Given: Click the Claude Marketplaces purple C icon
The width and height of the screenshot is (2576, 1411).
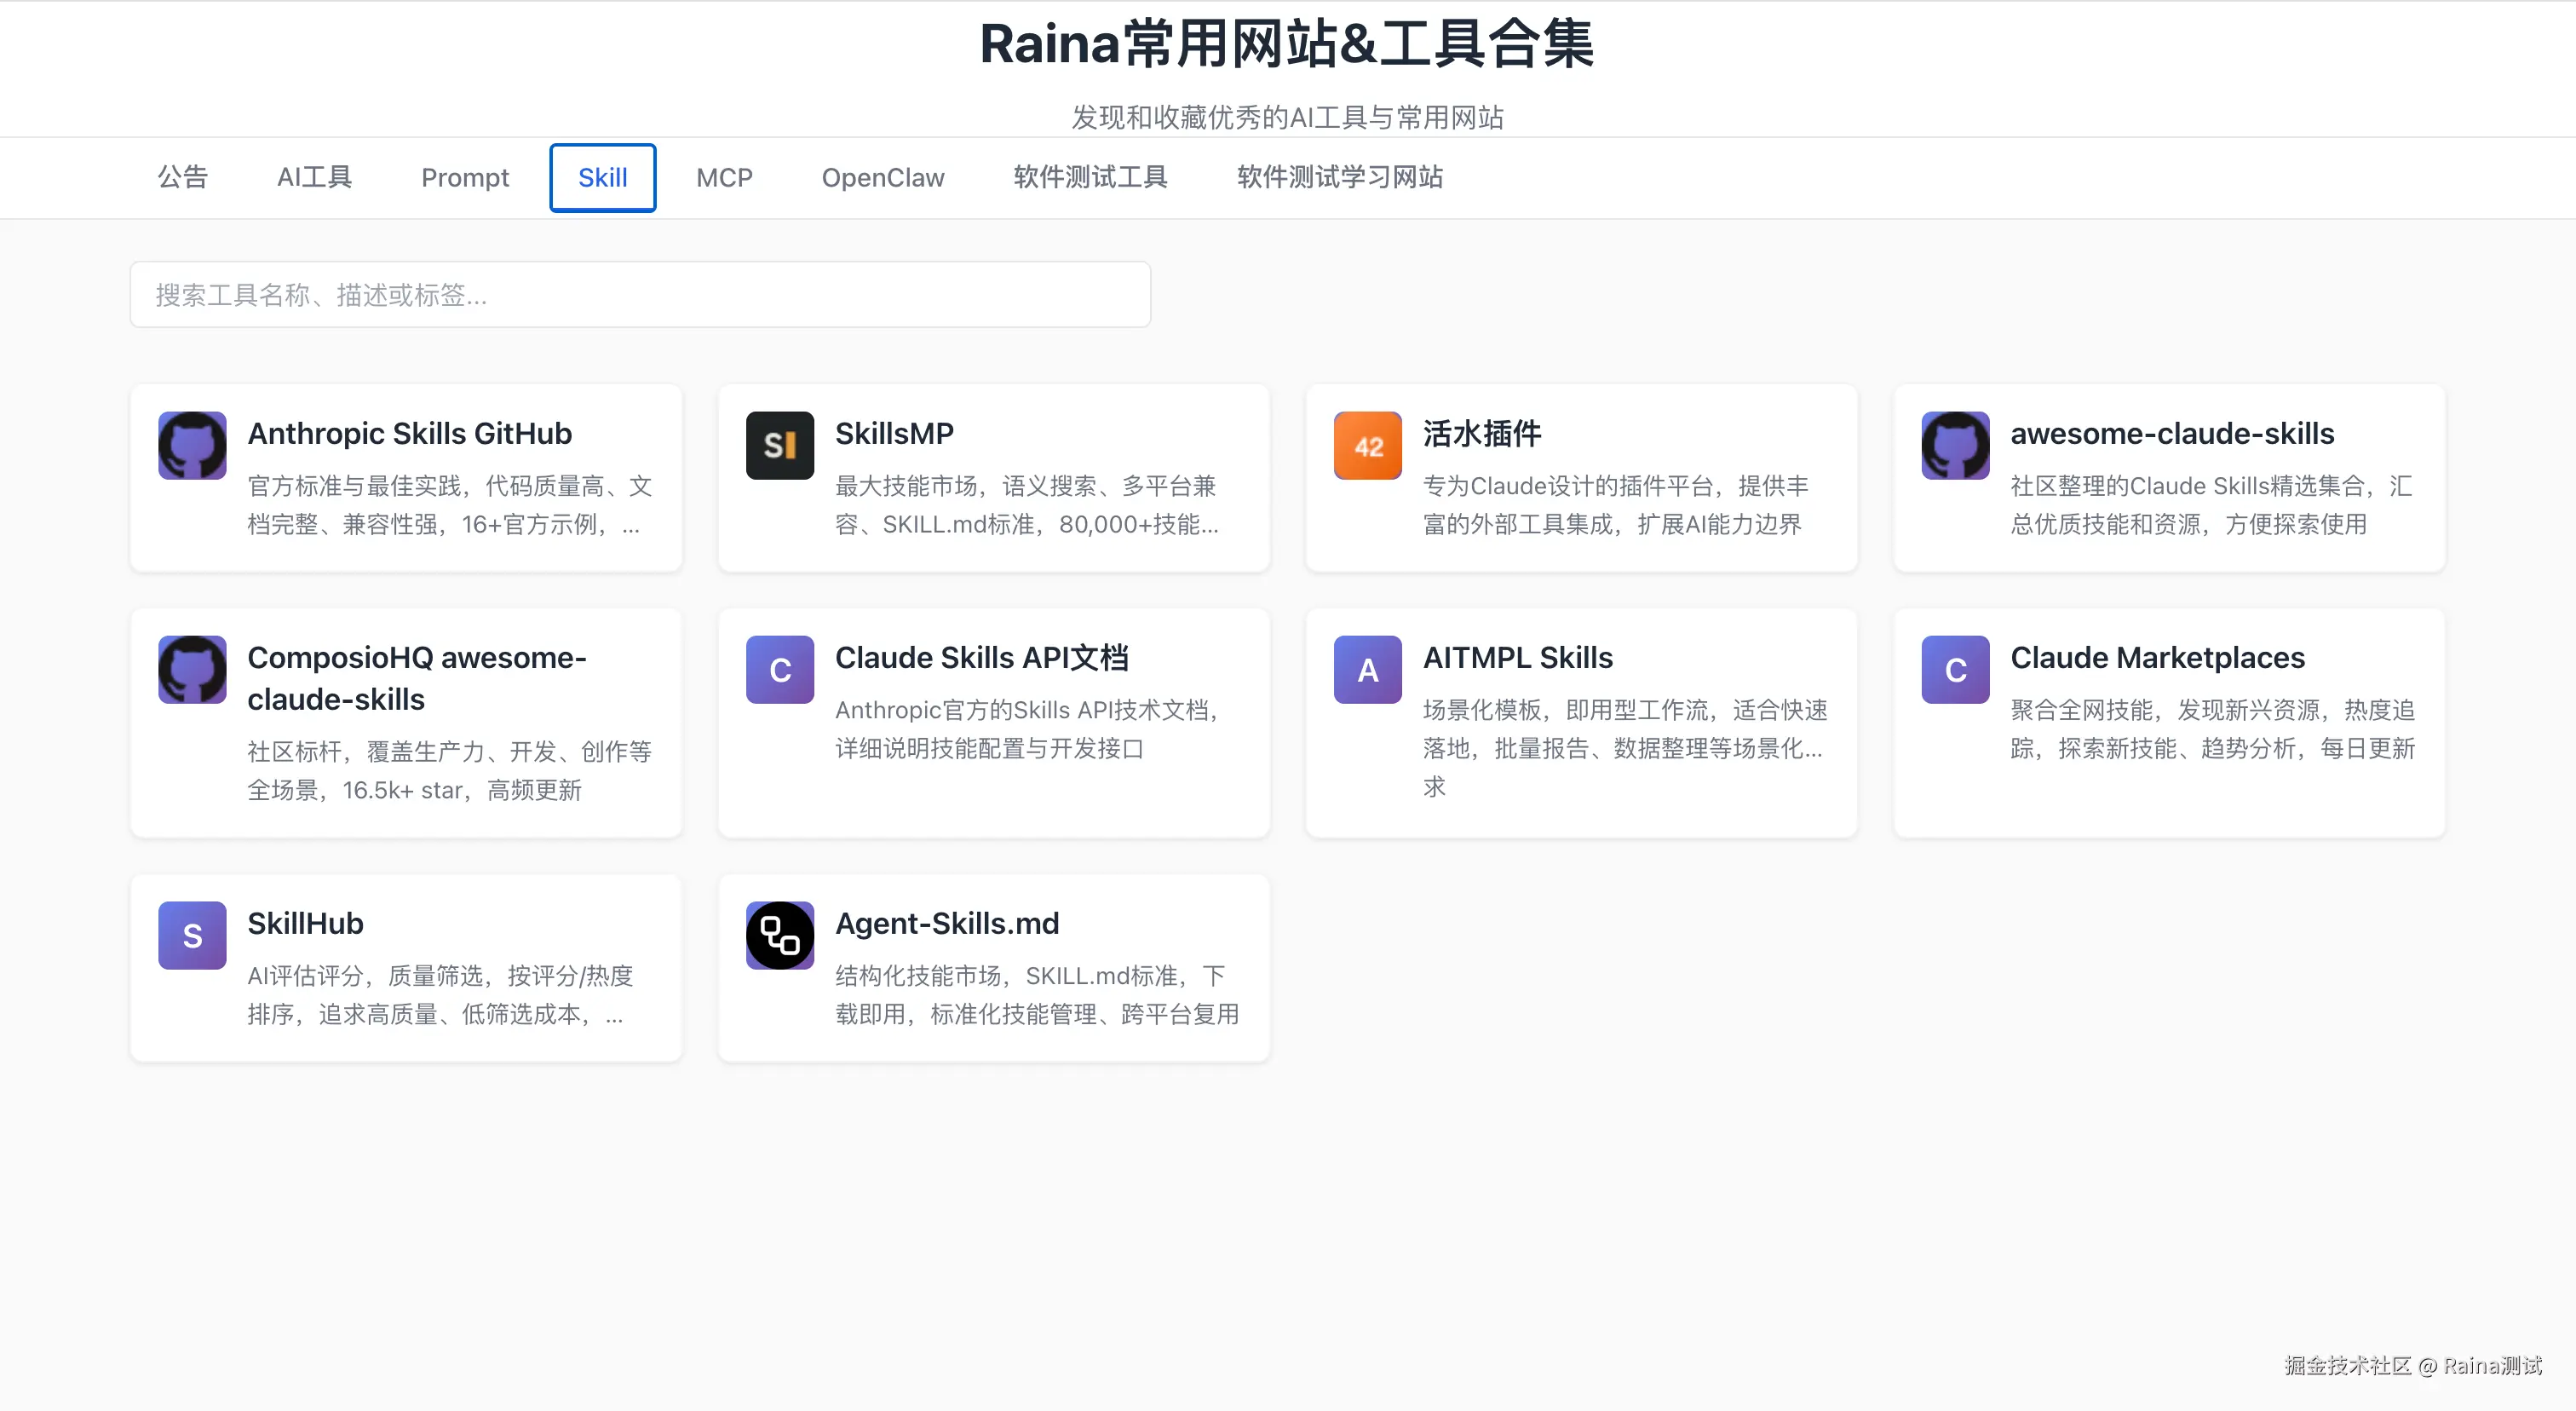Looking at the screenshot, I should tap(1955, 669).
